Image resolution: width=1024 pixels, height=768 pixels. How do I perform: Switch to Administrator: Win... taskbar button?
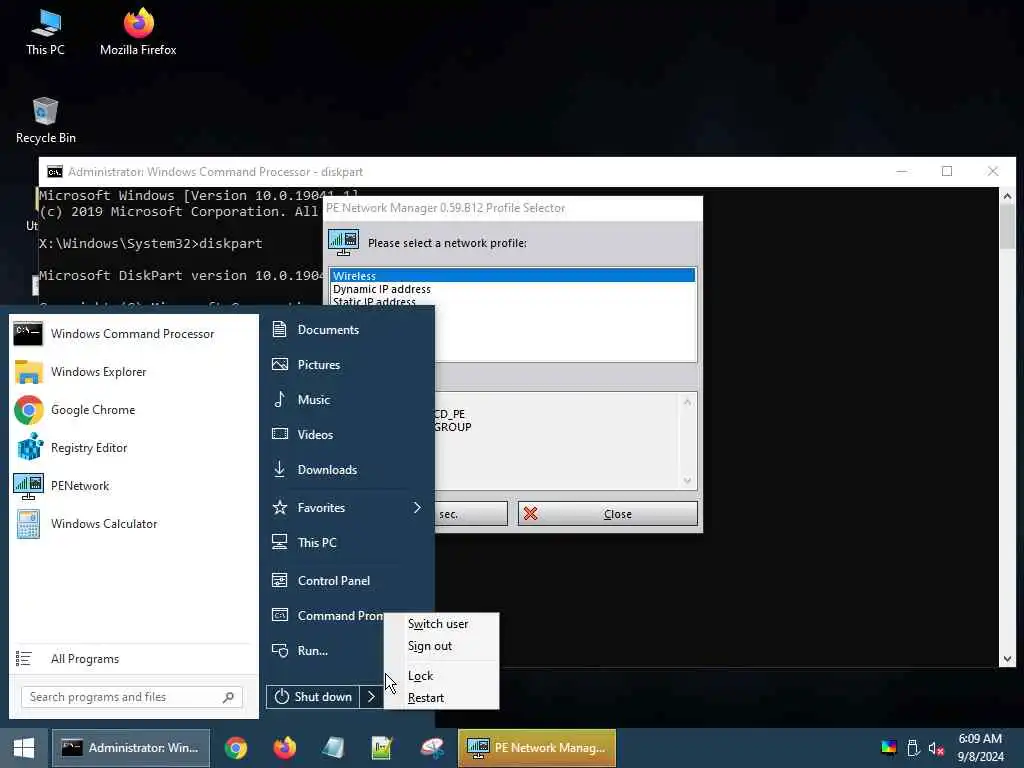pos(131,748)
